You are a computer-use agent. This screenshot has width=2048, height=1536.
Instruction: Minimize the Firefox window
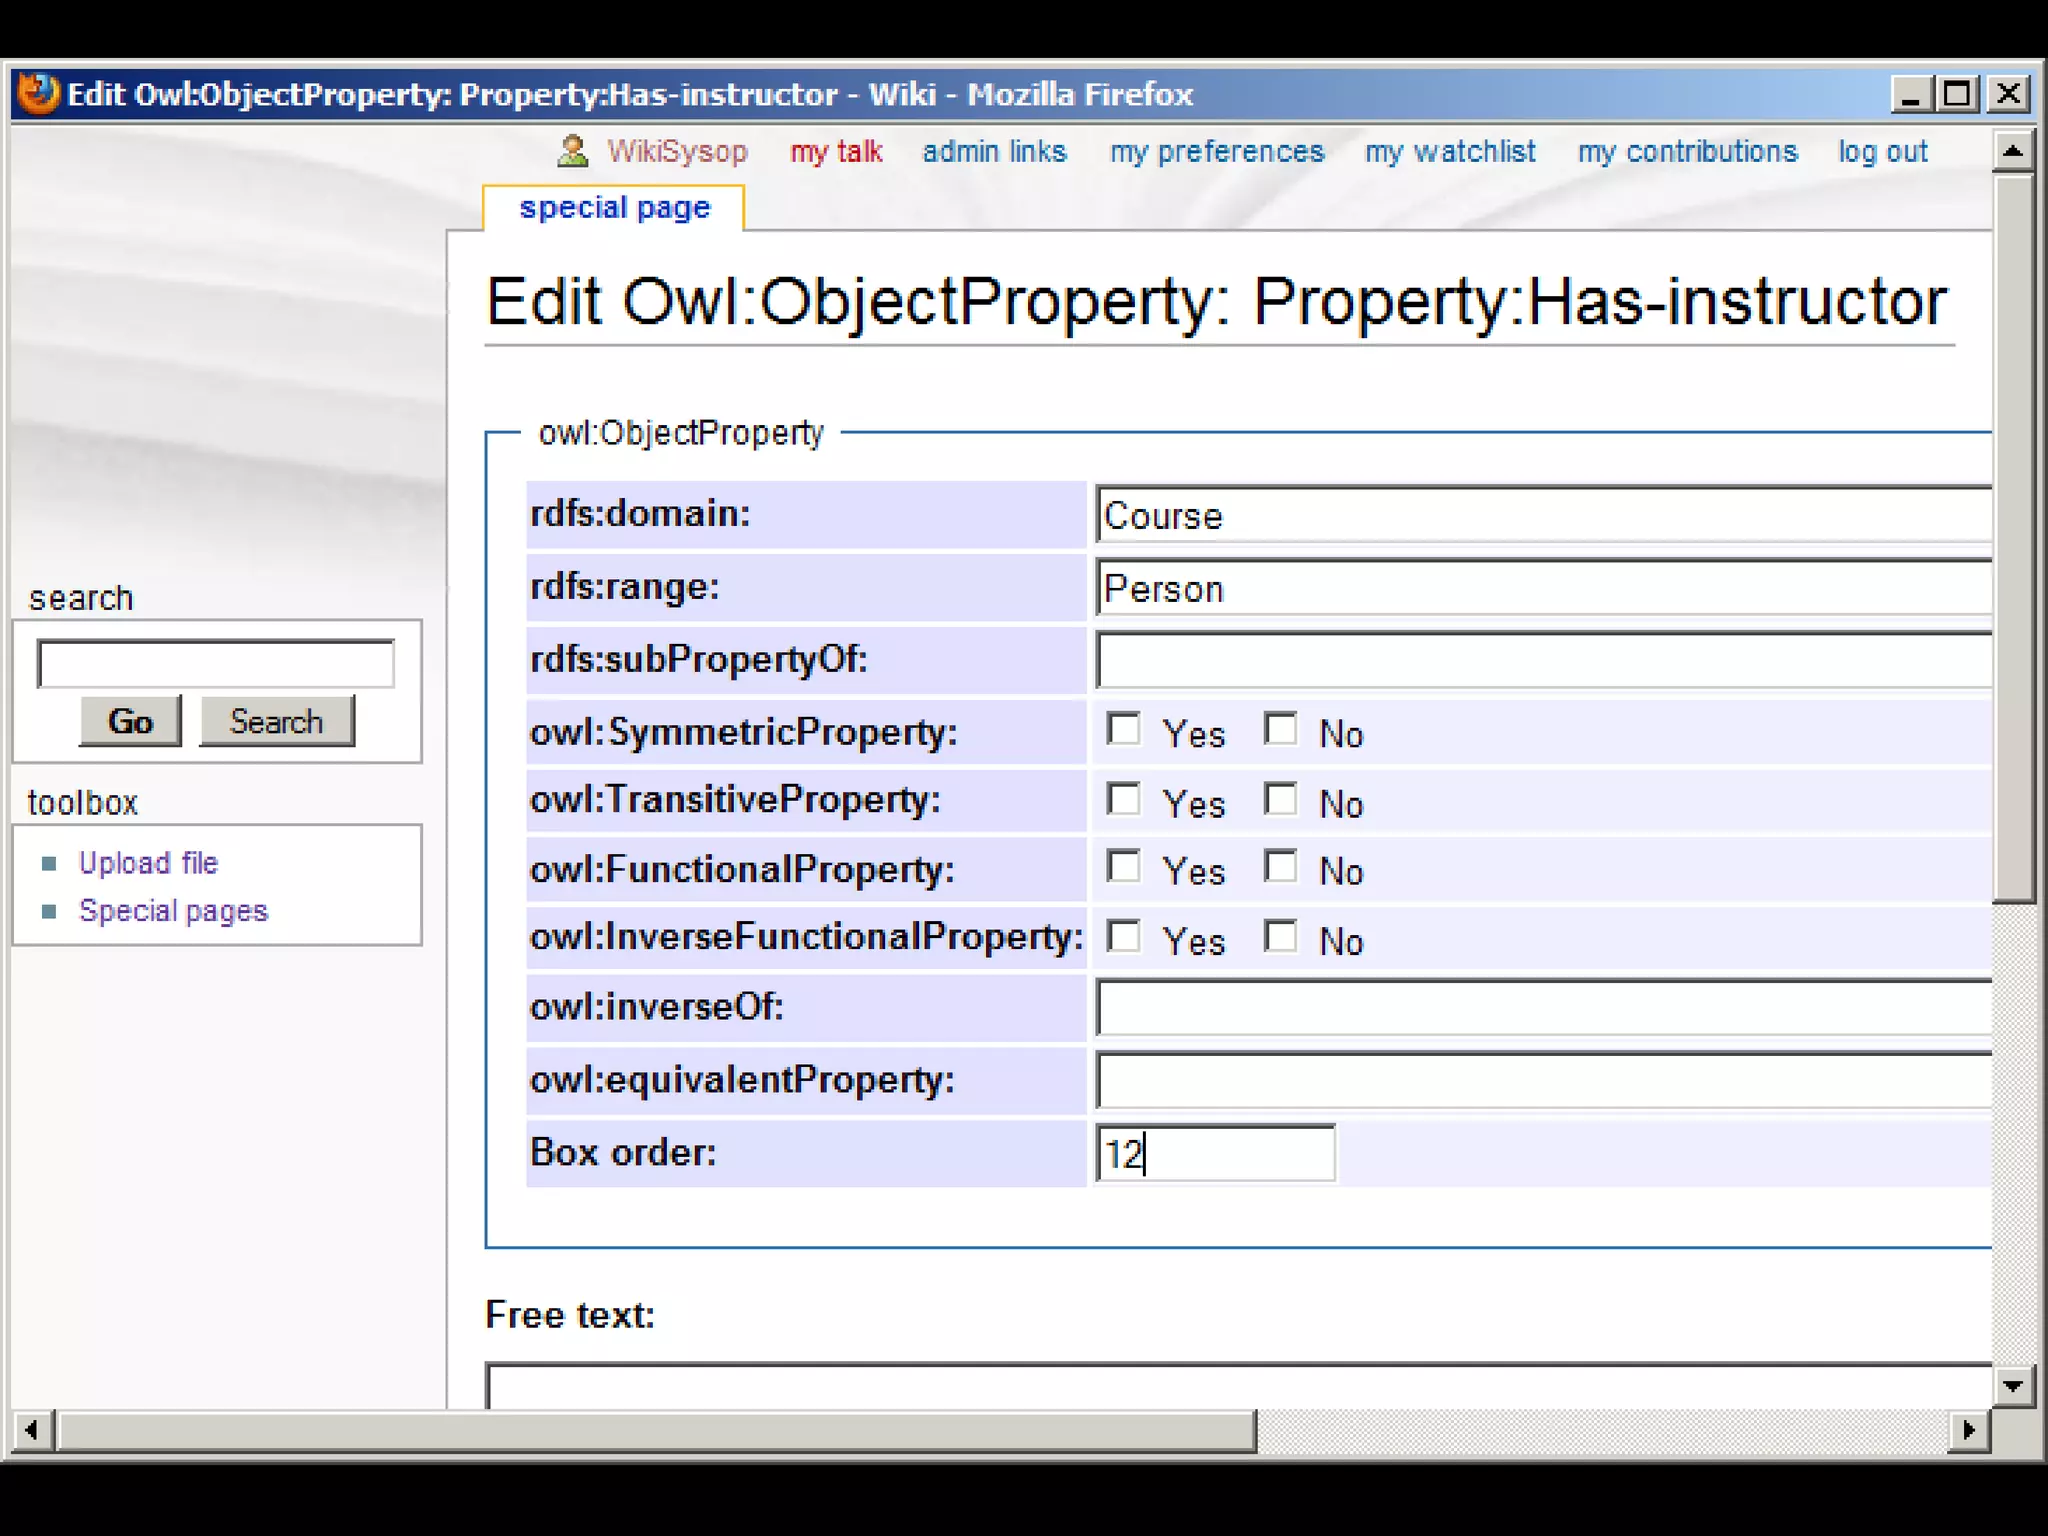pyautogui.click(x=1910, y=94)
